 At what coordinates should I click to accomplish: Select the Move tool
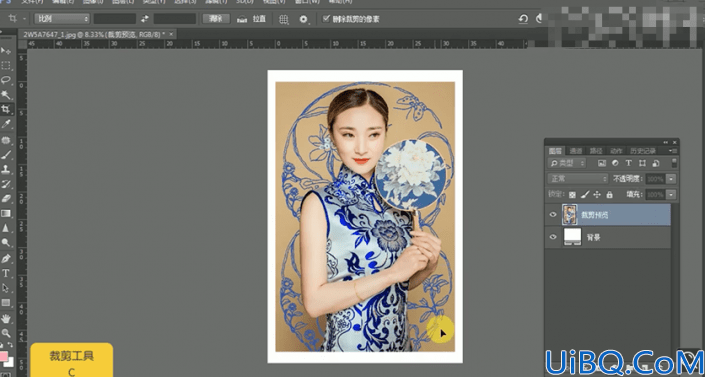(6, 51)
